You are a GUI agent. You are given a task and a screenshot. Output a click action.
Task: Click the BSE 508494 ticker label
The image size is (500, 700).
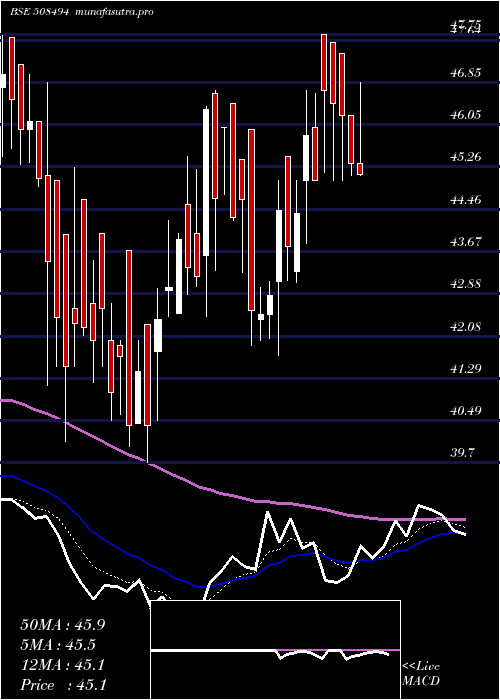(39, 12)
